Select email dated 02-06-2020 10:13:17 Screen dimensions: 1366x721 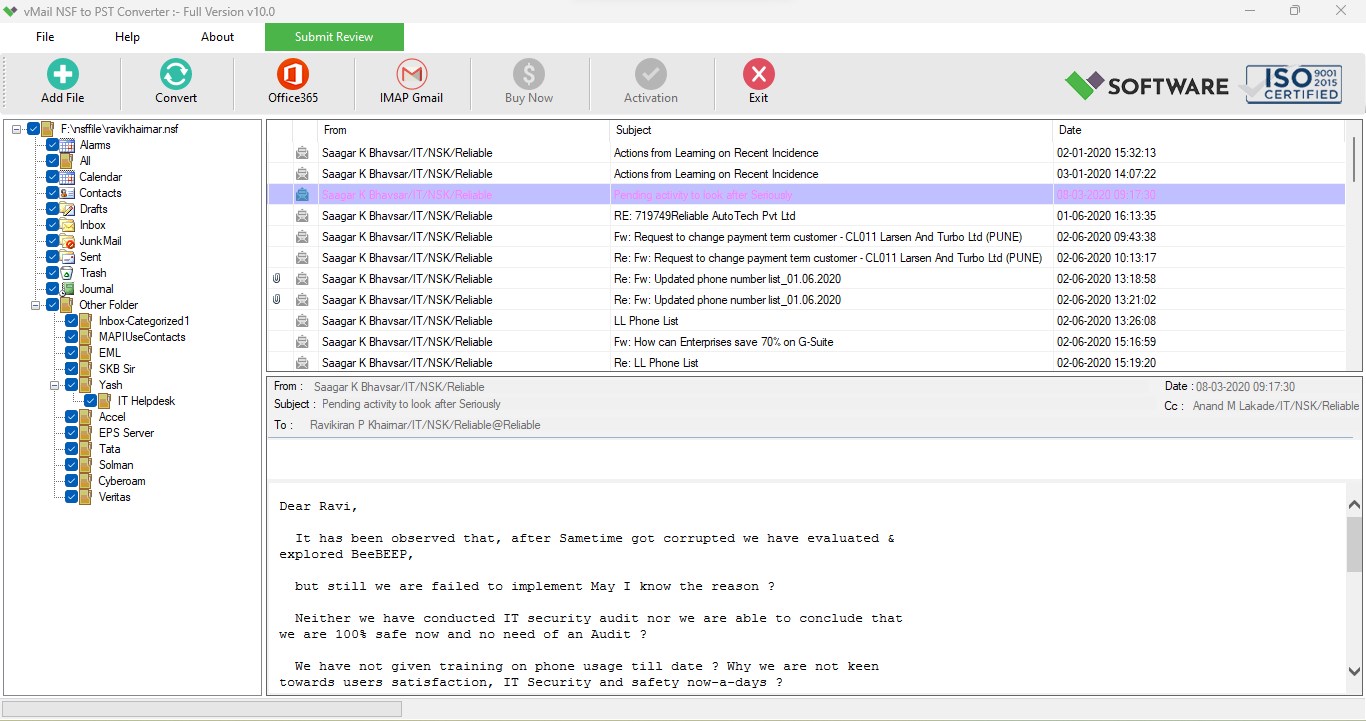tap(805, 258)
